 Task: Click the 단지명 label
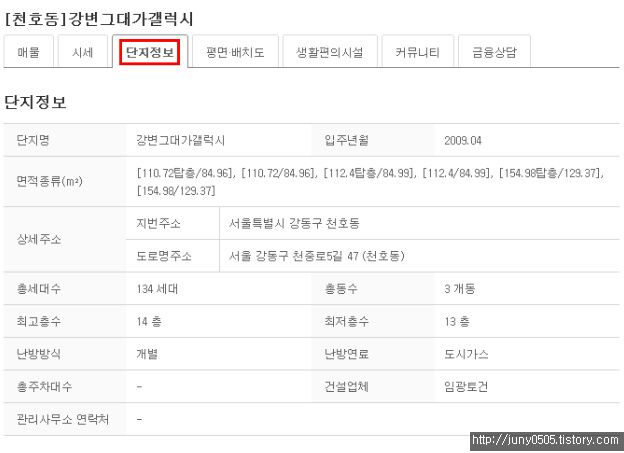33,140
